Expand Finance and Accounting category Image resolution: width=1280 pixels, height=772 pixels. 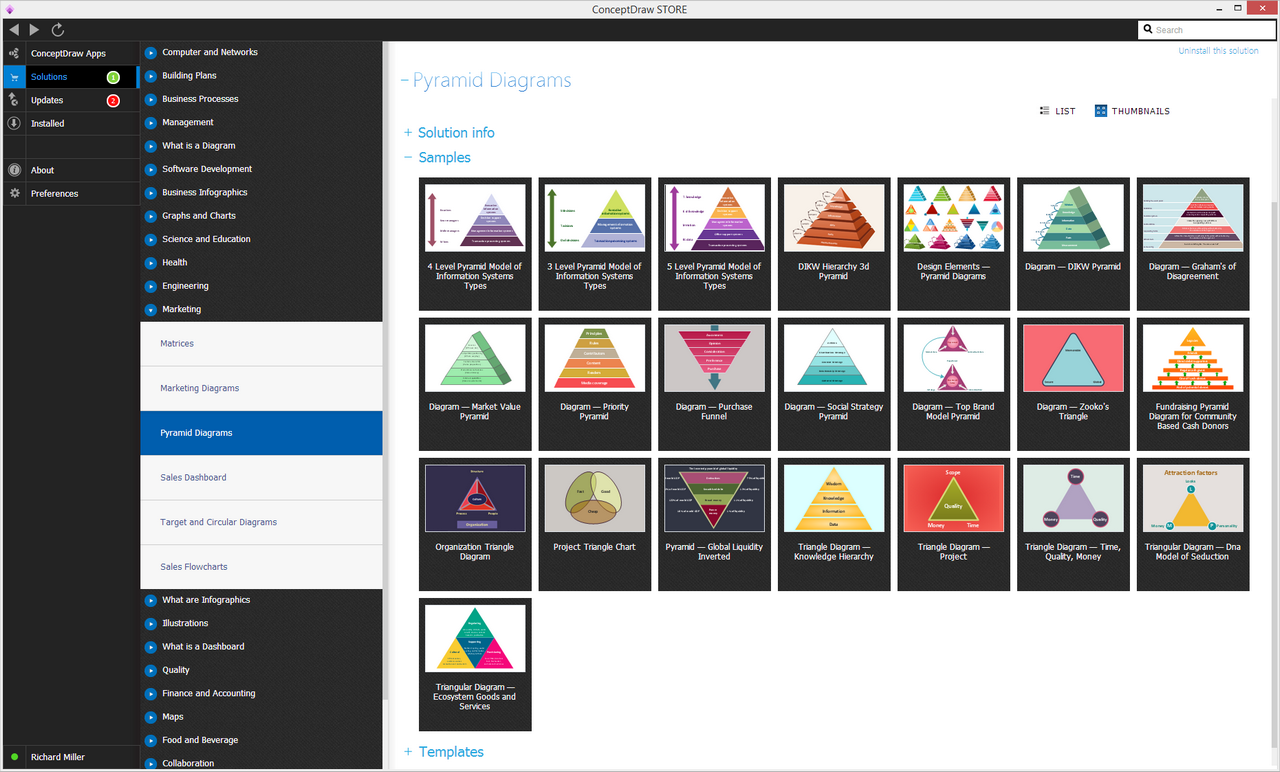coord(151,693)
